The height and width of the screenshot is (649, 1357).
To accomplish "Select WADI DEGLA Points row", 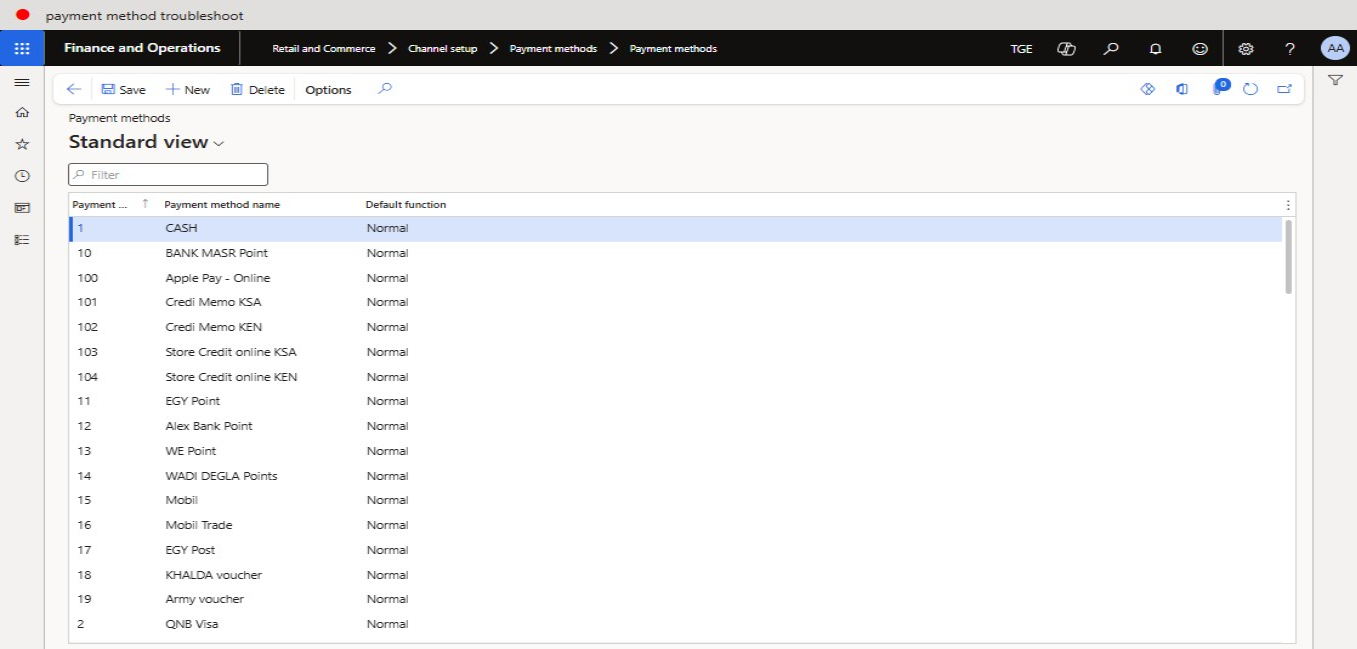I will pyautogui.click(x=675, y=476).
